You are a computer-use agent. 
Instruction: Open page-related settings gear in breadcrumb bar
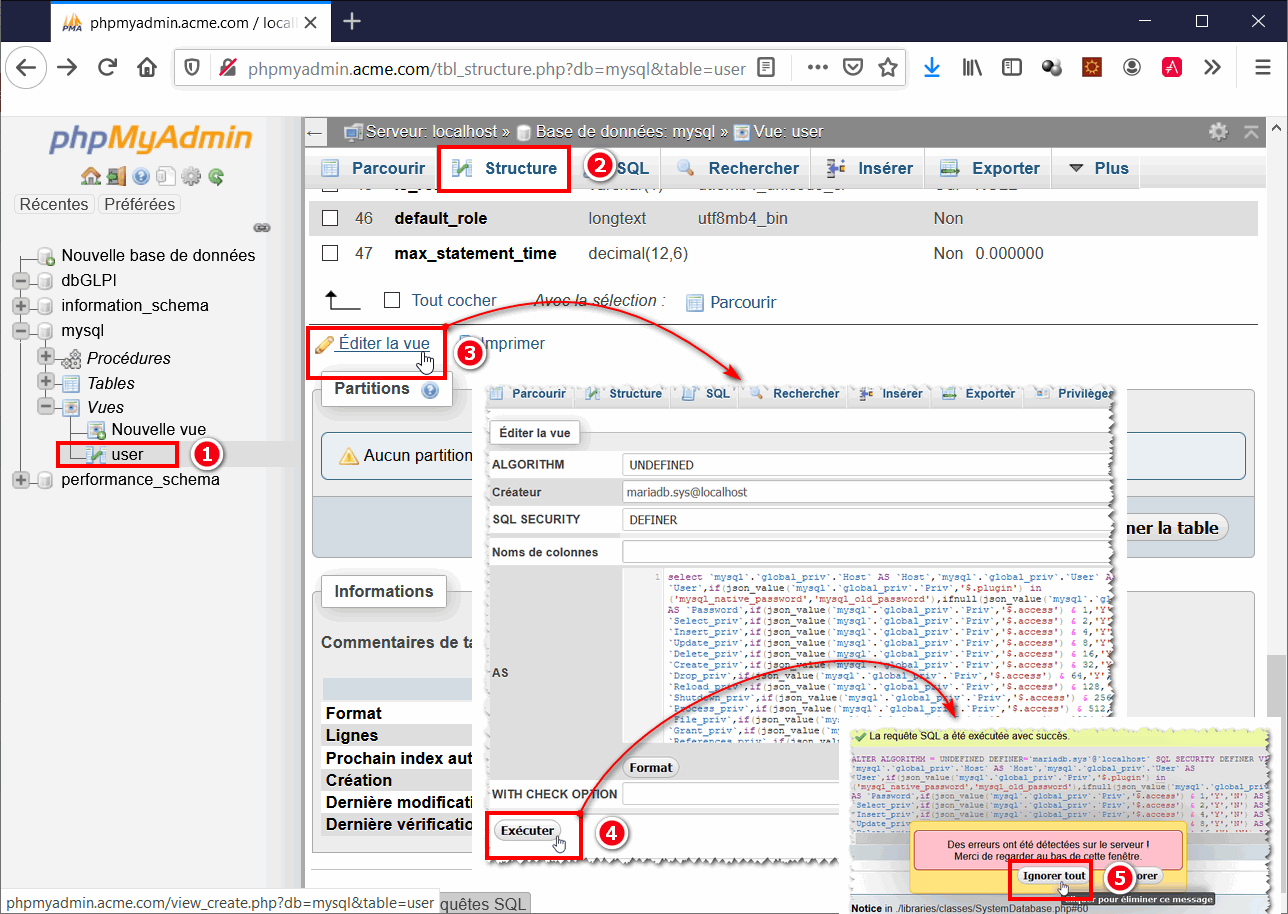[x=1218, y=131]
